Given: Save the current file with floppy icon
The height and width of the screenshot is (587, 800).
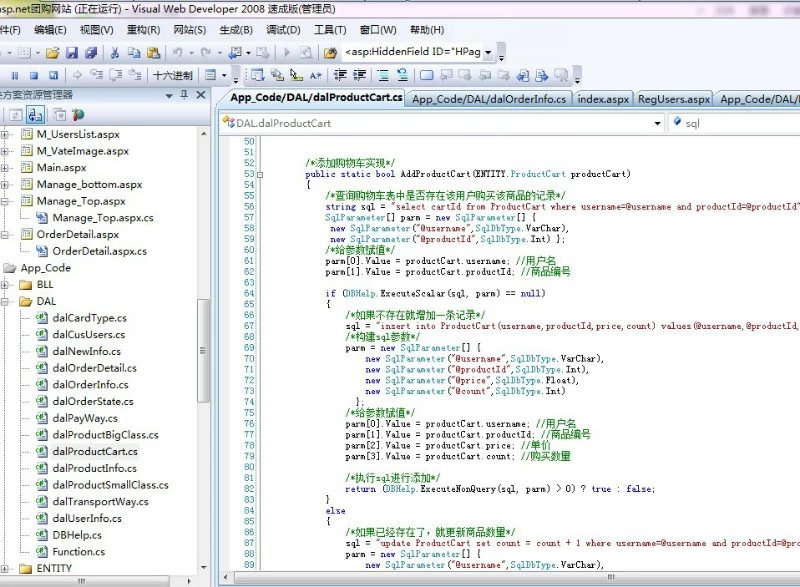Looking at the screenshot, I should [x=72, y=53].
